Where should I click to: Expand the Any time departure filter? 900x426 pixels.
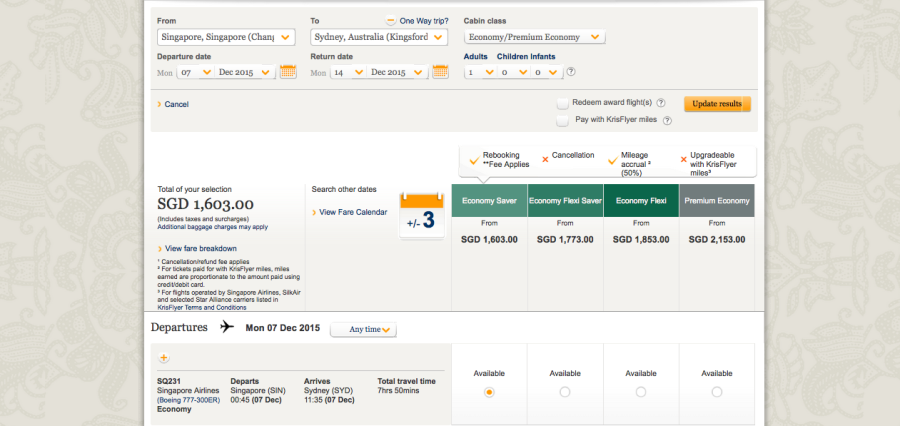click(371, 329)
